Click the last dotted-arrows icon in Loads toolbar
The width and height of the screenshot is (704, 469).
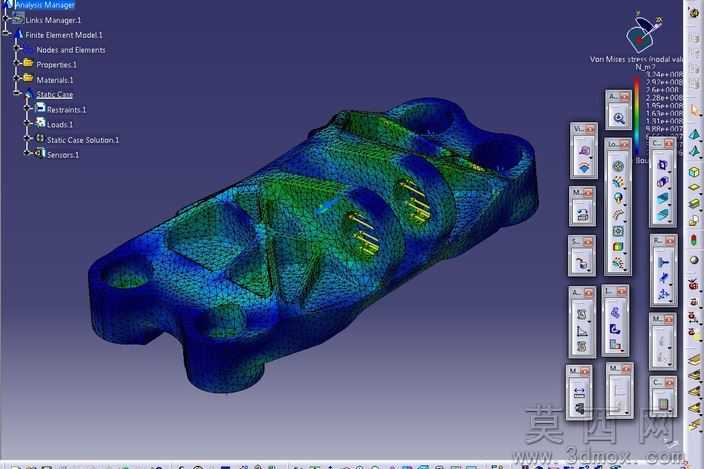(618, 263)
